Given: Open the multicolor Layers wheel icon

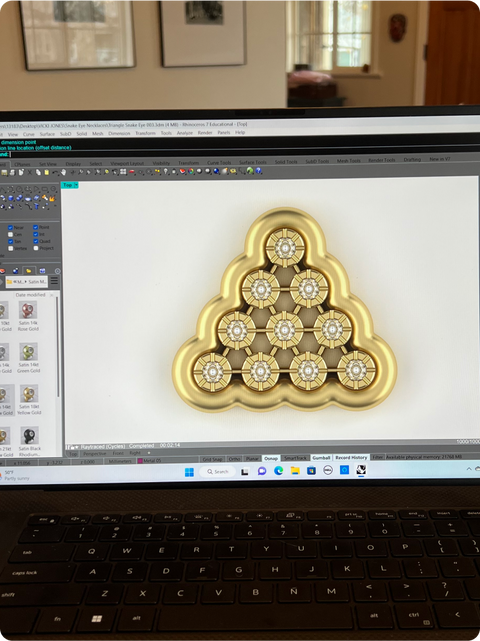Looking at the screenshot, I should pos(191,171).
